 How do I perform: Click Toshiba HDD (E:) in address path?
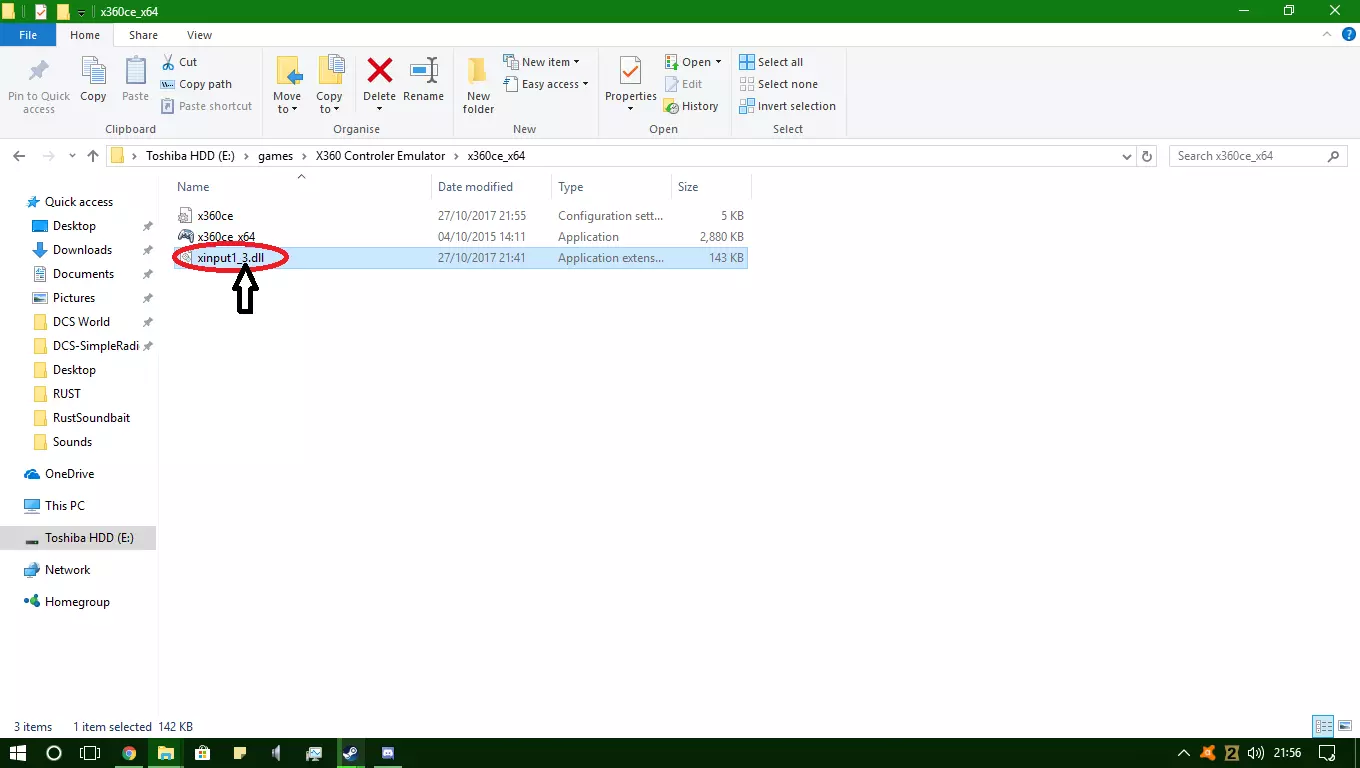[x=190, y=156]
